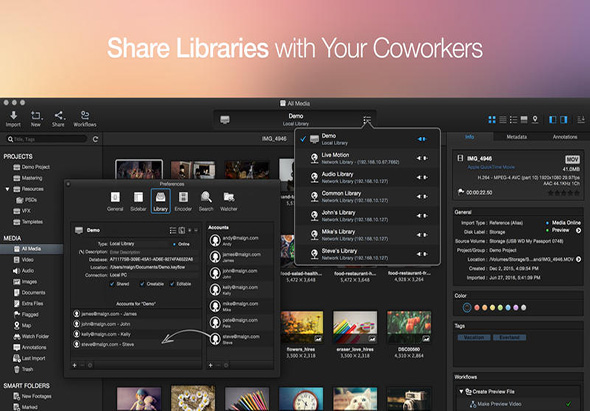This screenshot has width=590, height=411.
Task: Open Demo Project in sidebar
Action: [32, 167]
